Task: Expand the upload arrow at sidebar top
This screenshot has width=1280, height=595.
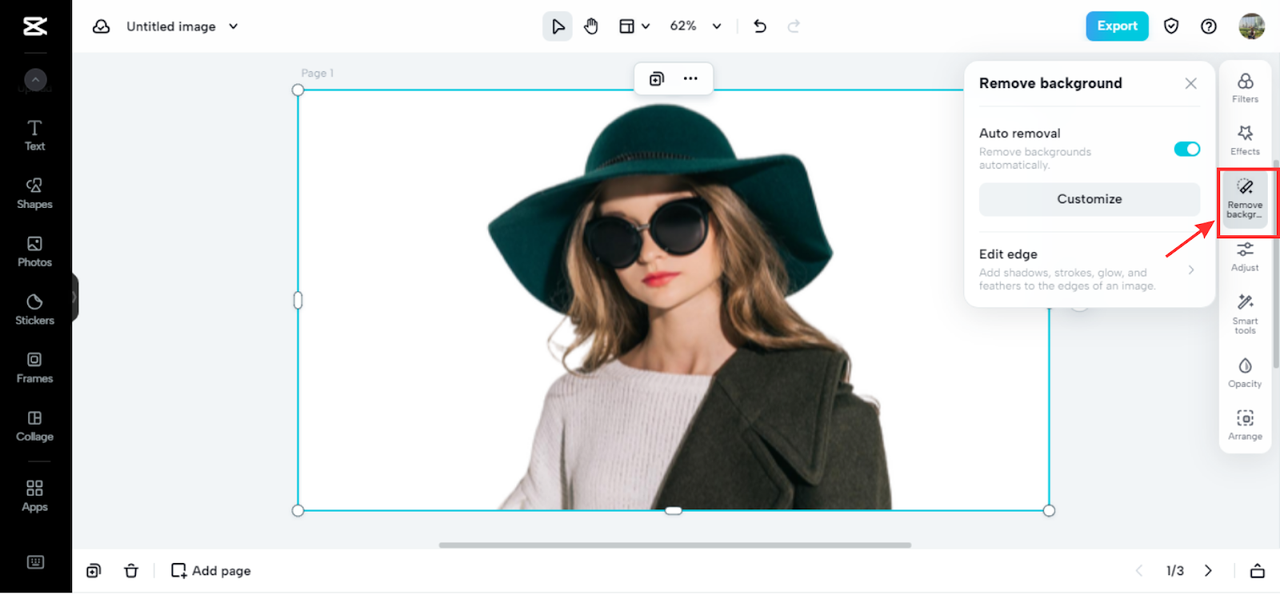Action: [x=35, y=80]
